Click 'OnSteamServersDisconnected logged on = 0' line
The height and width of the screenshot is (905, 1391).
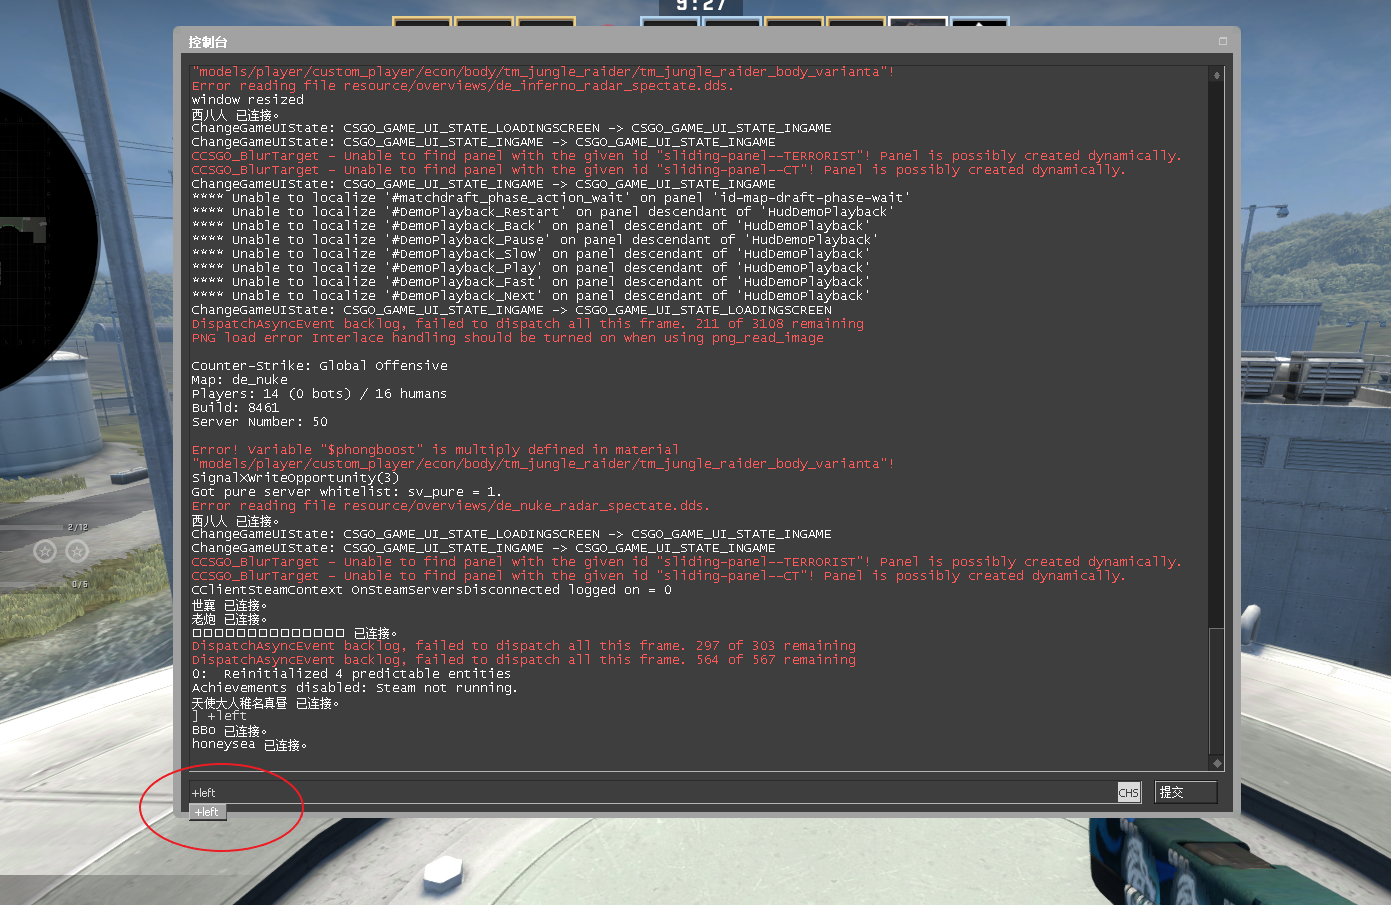432,590
